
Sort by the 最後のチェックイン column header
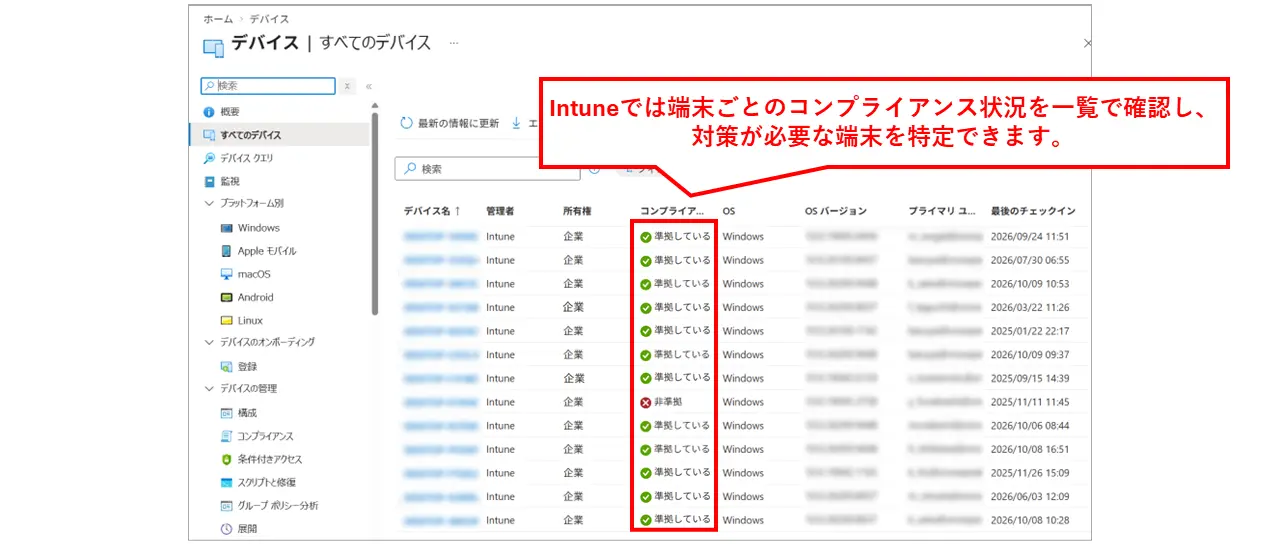pyautogui.click(x=1033, y=211)
